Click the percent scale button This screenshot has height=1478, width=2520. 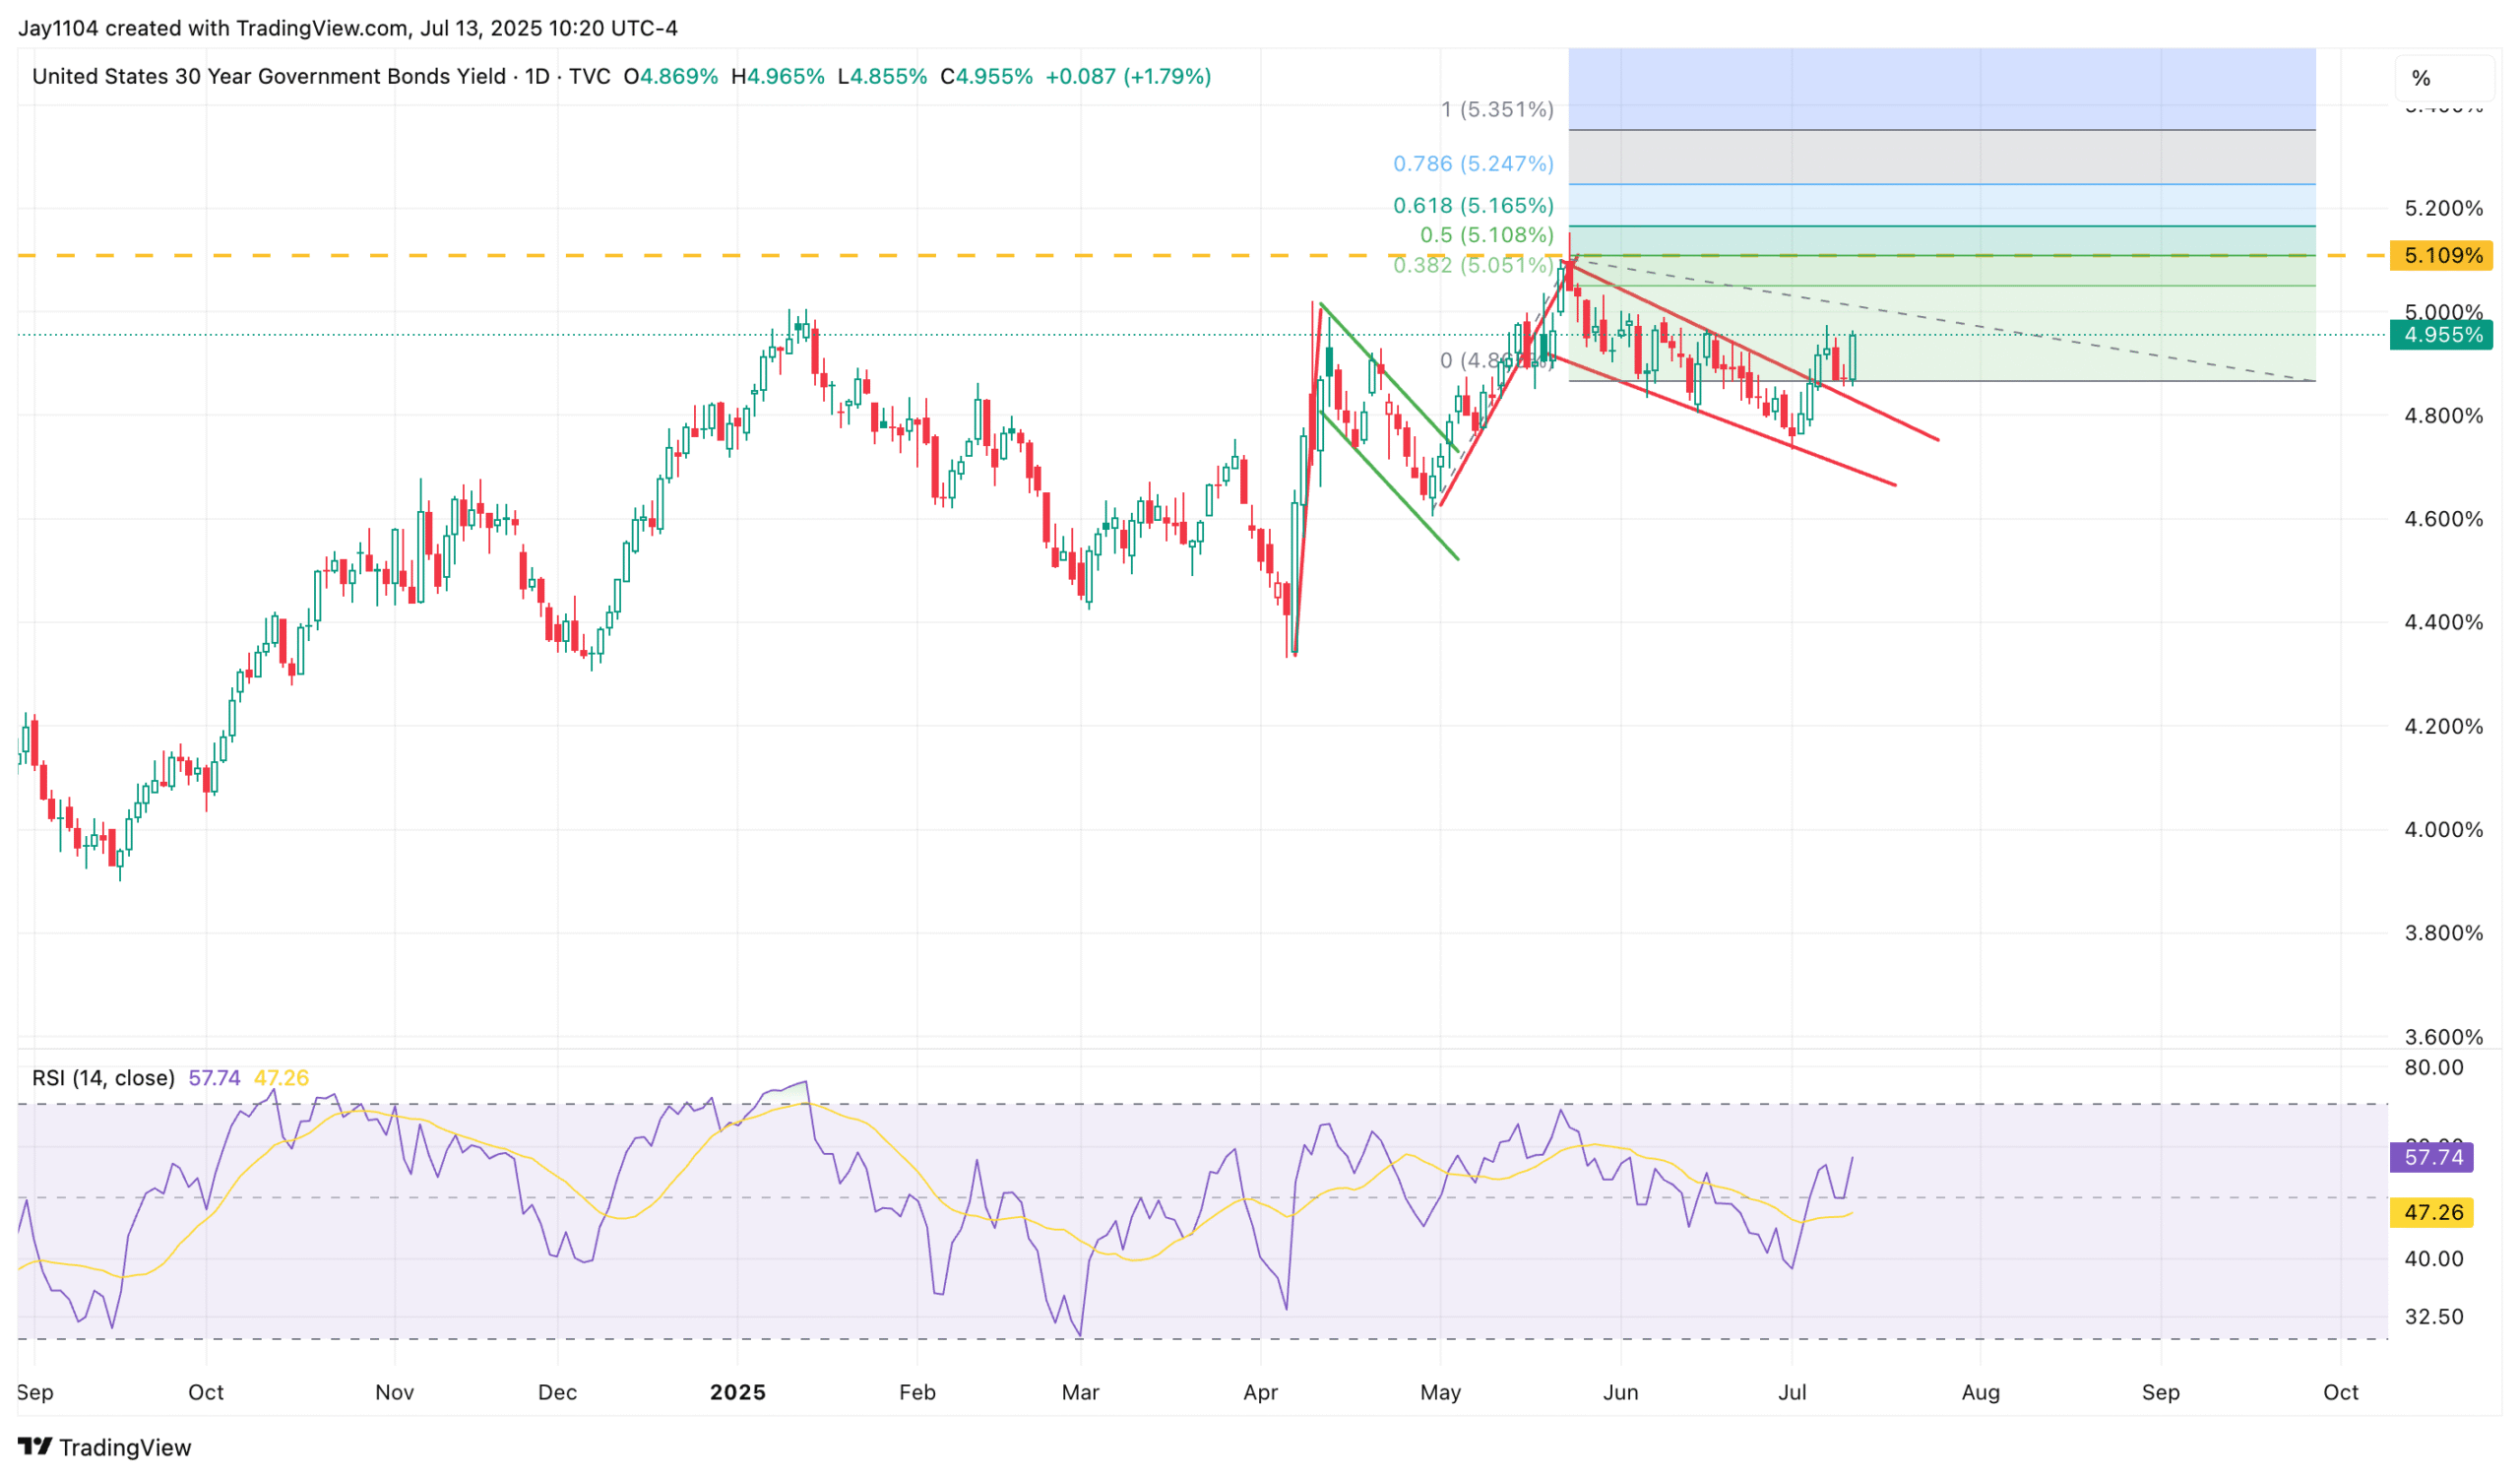click(2421, 78)
